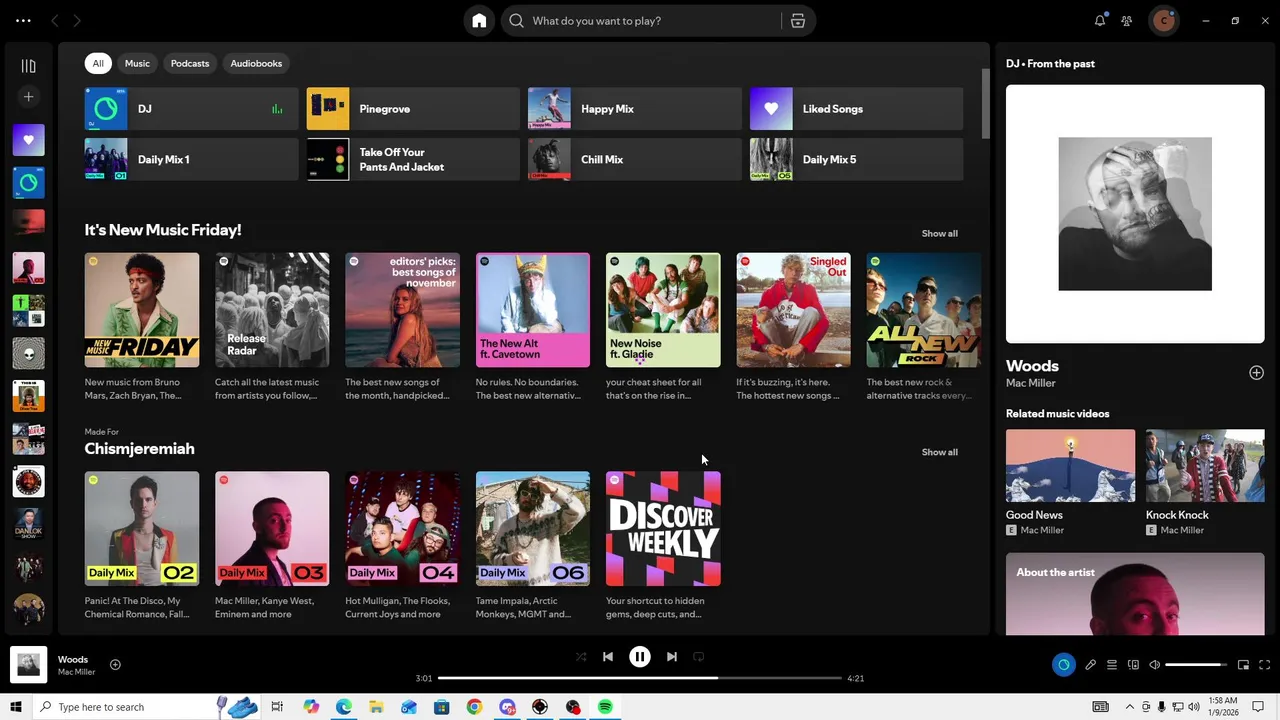Select the Music filter chip

[137, 63]
